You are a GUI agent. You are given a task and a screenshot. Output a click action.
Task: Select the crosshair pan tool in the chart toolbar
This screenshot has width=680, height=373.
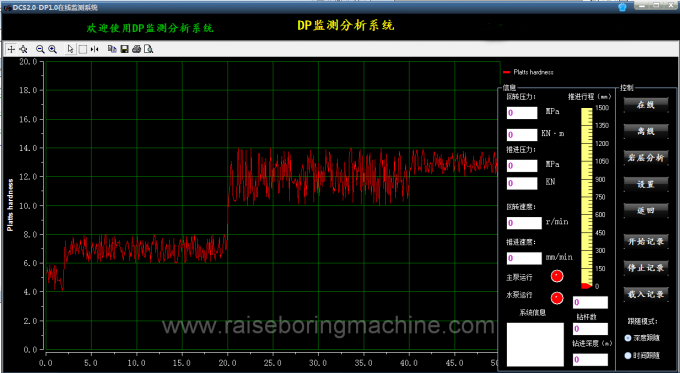11,49
